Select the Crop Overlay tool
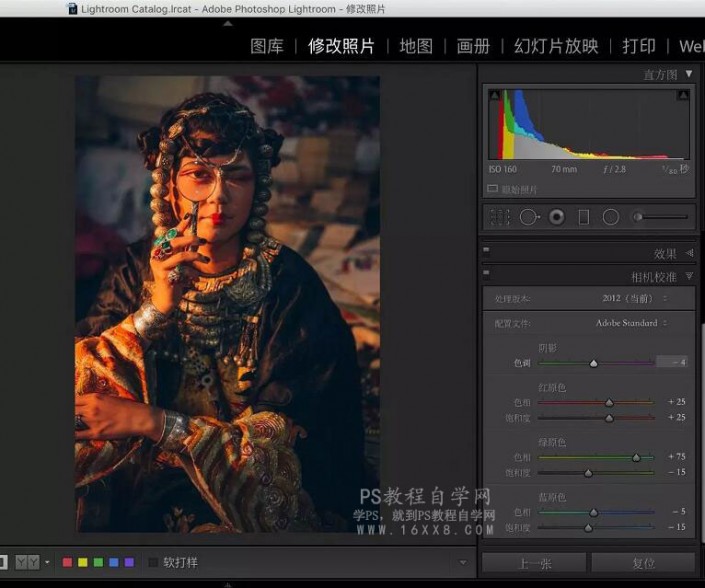 [x=500, y=217]
